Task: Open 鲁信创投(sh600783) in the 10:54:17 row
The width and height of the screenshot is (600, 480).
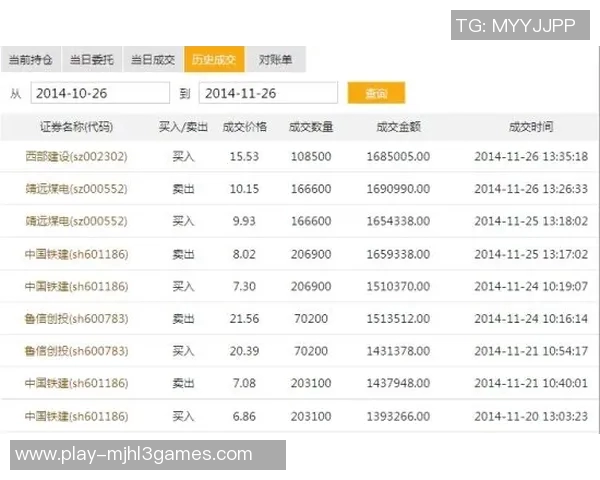Action: click(77, 351)
